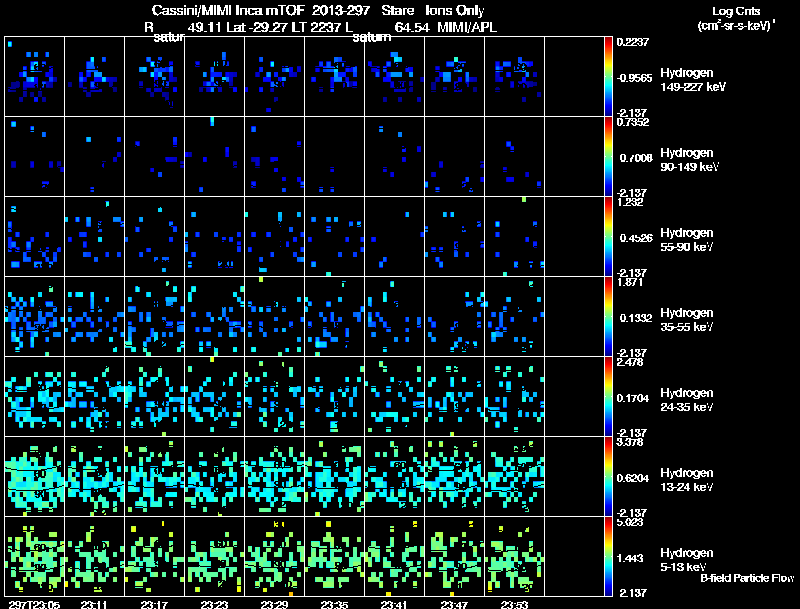Click the 'Ions Only' text in title
This screenshot has width=800, height=609.
(x=455, y=10)
